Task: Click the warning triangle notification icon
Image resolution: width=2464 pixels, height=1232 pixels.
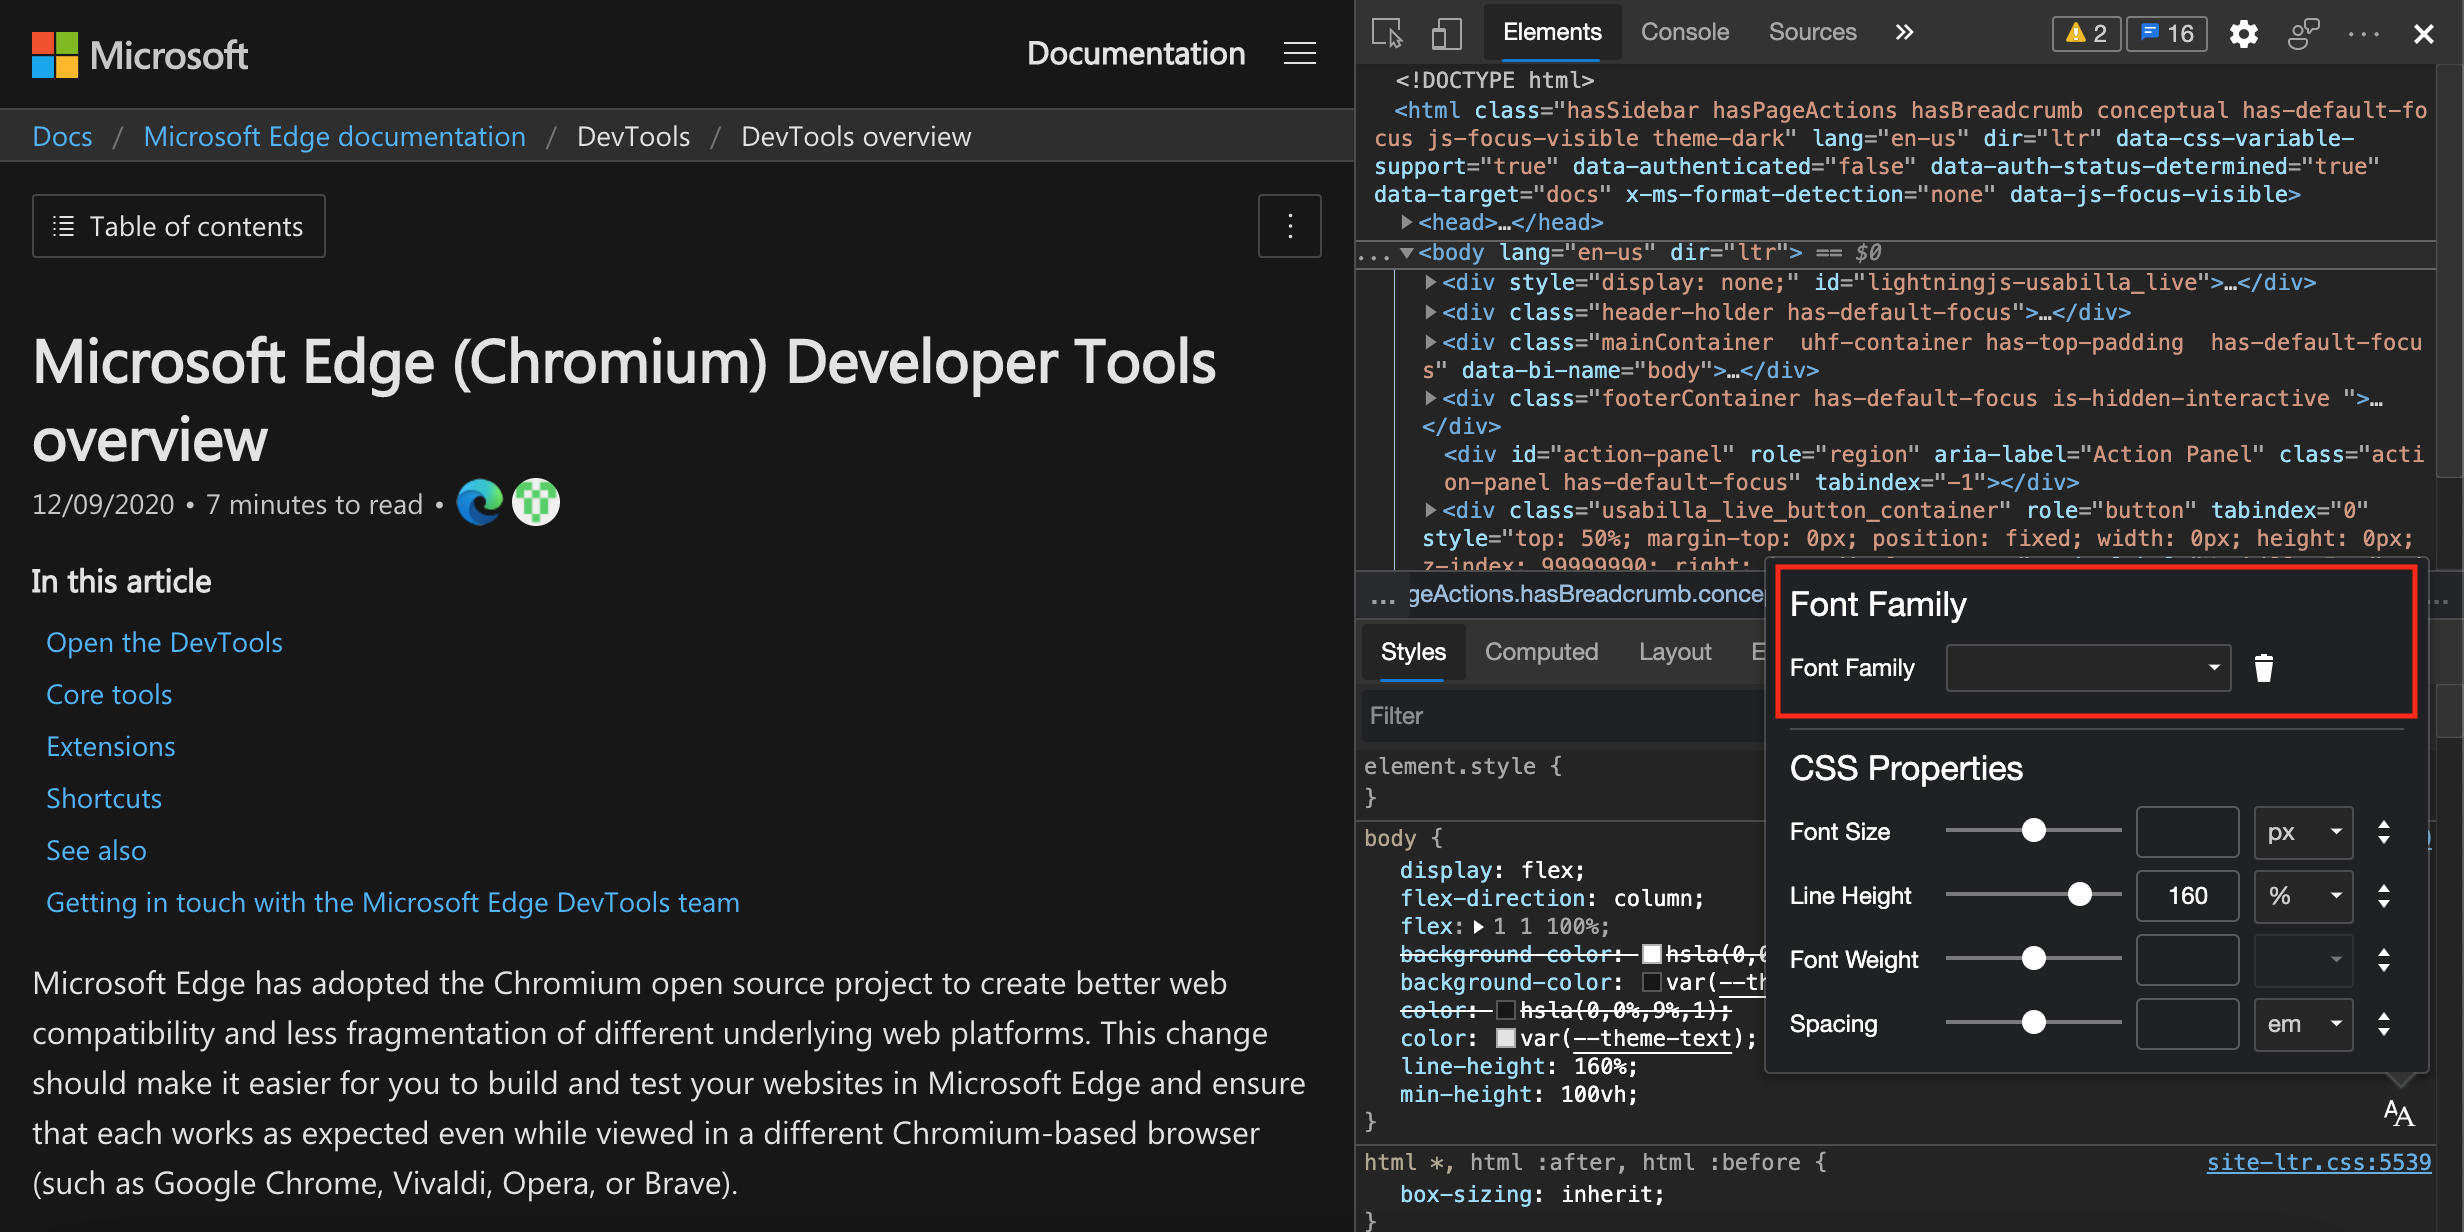Action: (x=2082, y=31)
